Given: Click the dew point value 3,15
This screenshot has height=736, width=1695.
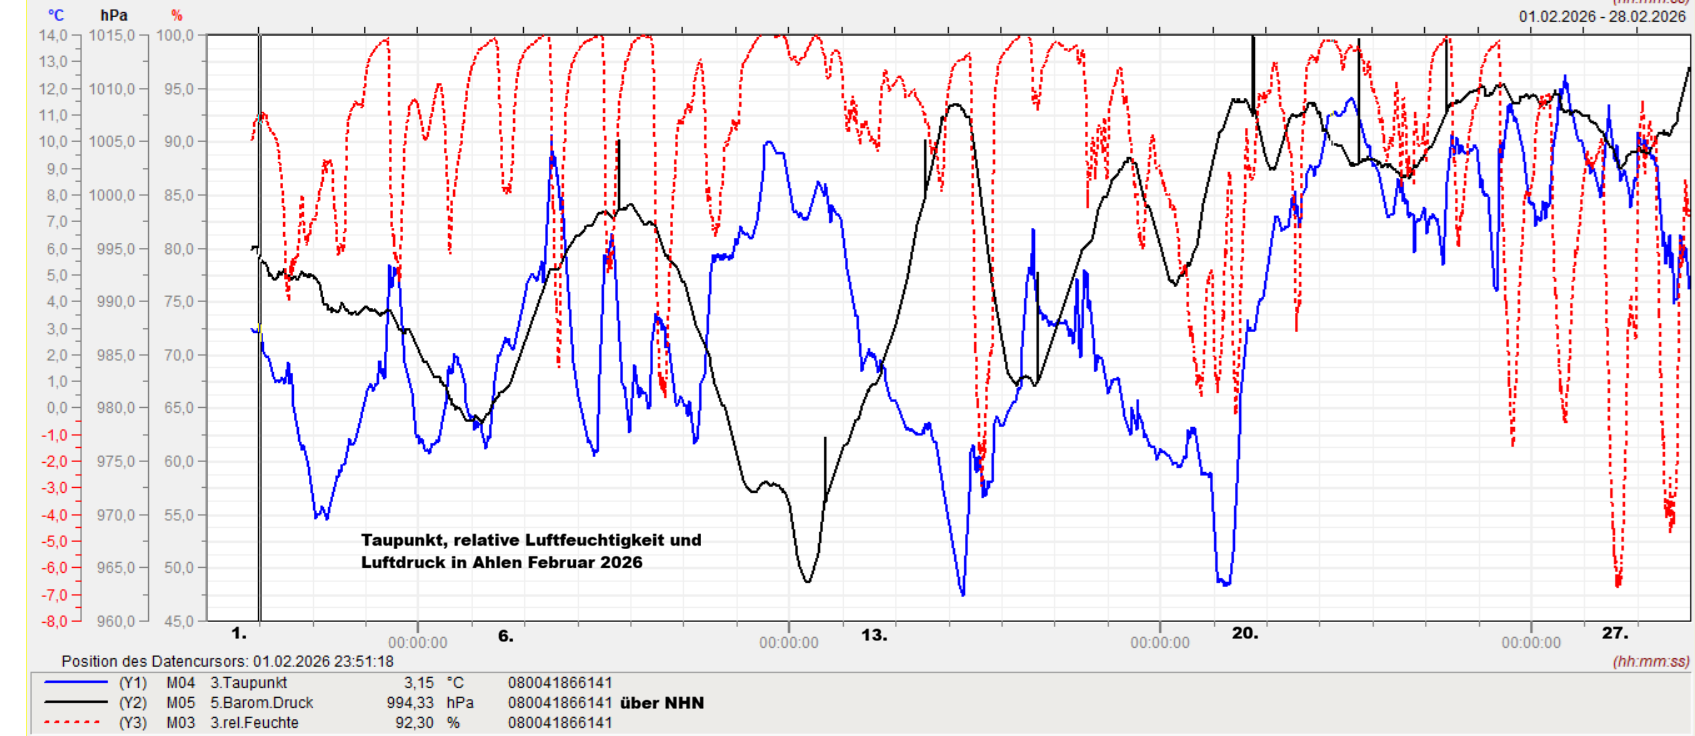Looking at the screenshot, I should [x=418, y=683].
